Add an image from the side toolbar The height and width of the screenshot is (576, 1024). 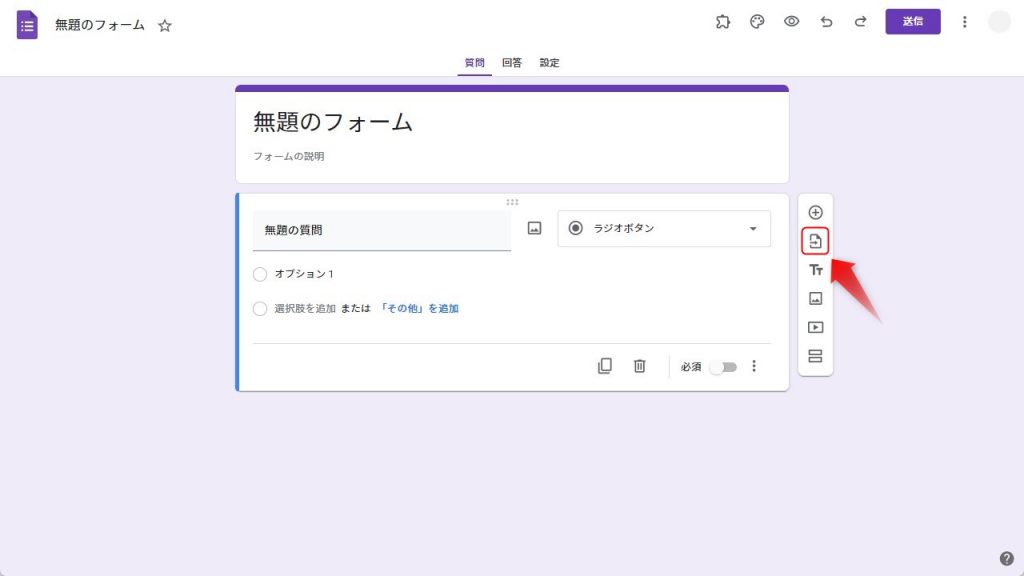pyautogui.click(x=815, y=298)
